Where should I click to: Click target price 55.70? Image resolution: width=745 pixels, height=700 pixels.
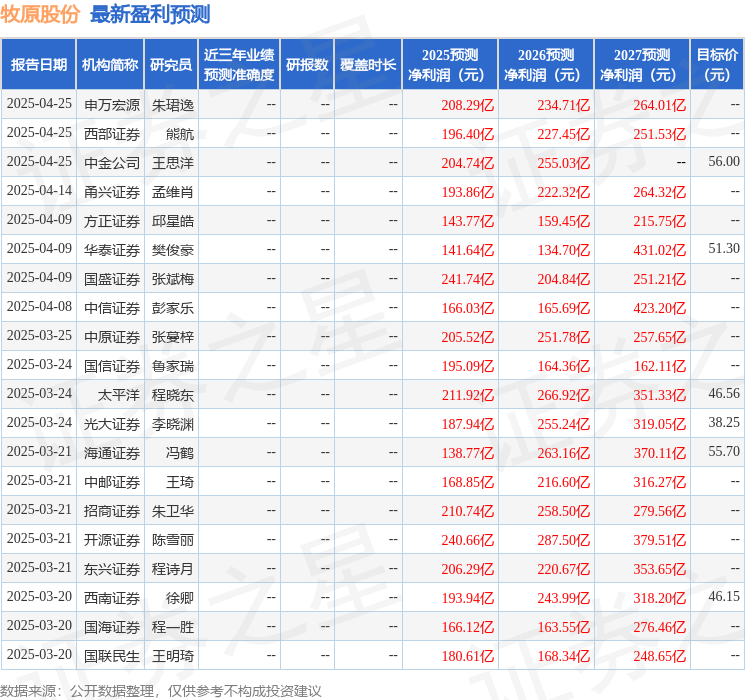point(724,451)
